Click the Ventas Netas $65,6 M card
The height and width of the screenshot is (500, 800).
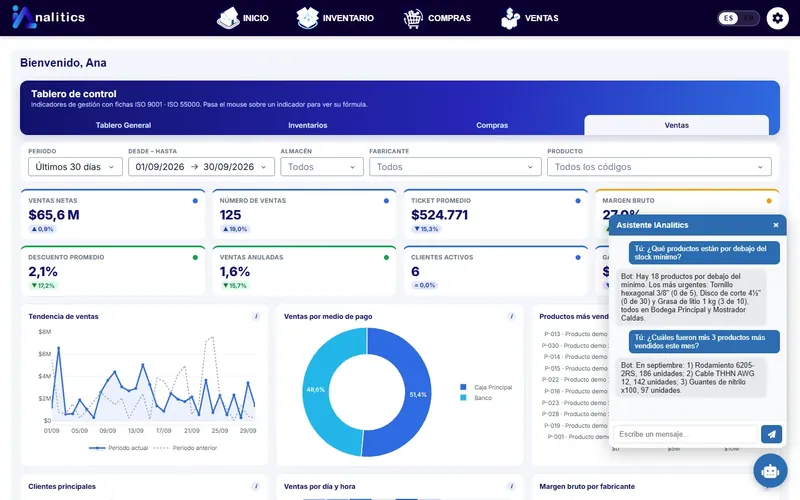point(113,214)
